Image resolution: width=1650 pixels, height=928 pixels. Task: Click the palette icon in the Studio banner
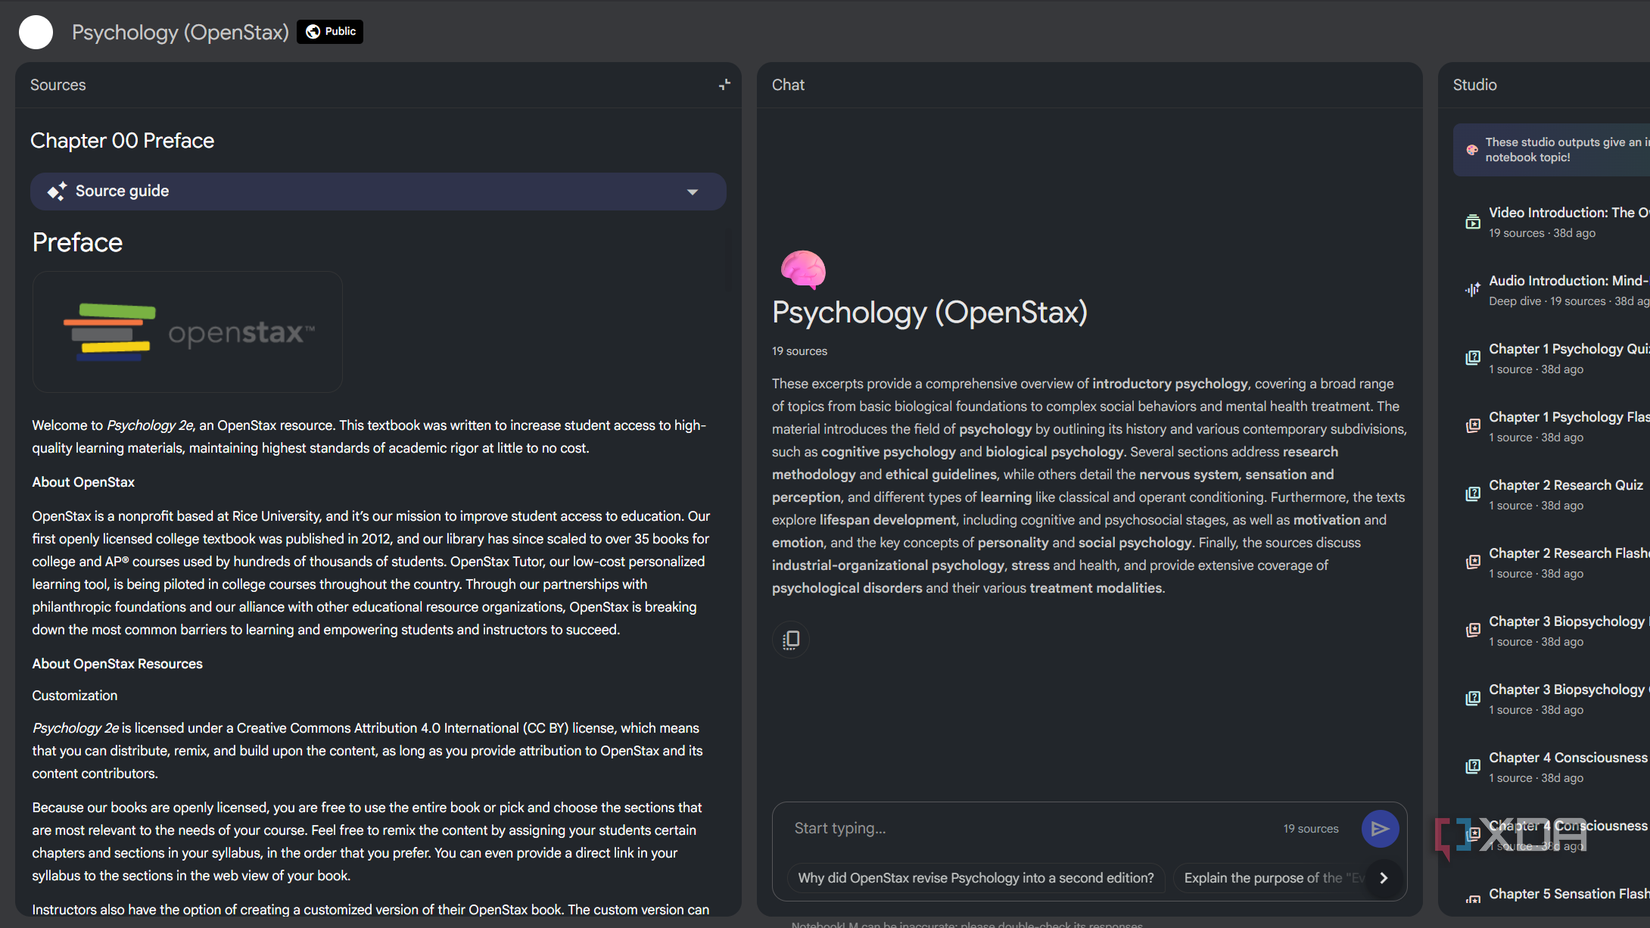(x=1472, y=150)
